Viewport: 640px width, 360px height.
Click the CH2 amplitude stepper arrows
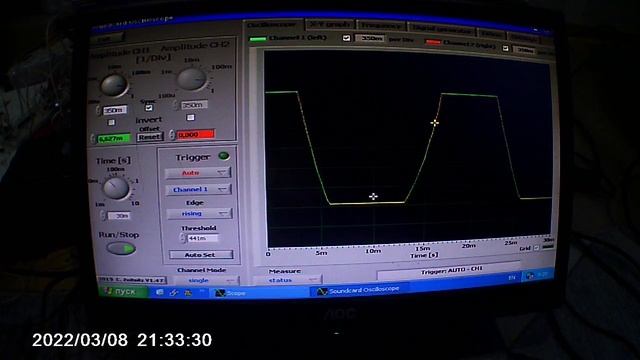tap(176, 105)
